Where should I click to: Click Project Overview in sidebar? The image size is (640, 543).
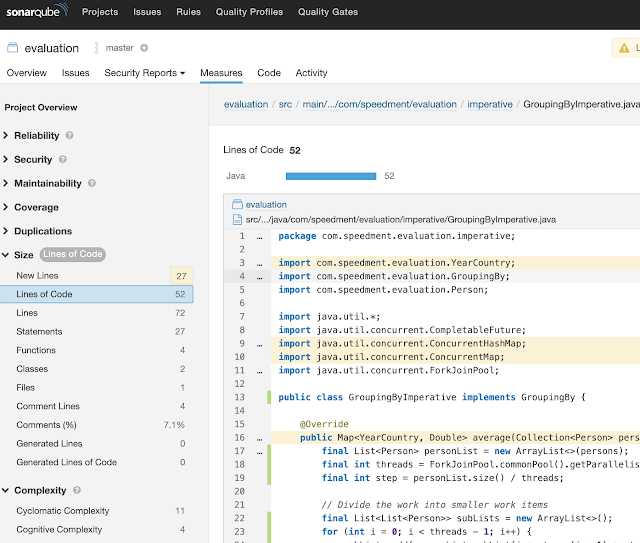pyautogui.click(x=41, y=107)
